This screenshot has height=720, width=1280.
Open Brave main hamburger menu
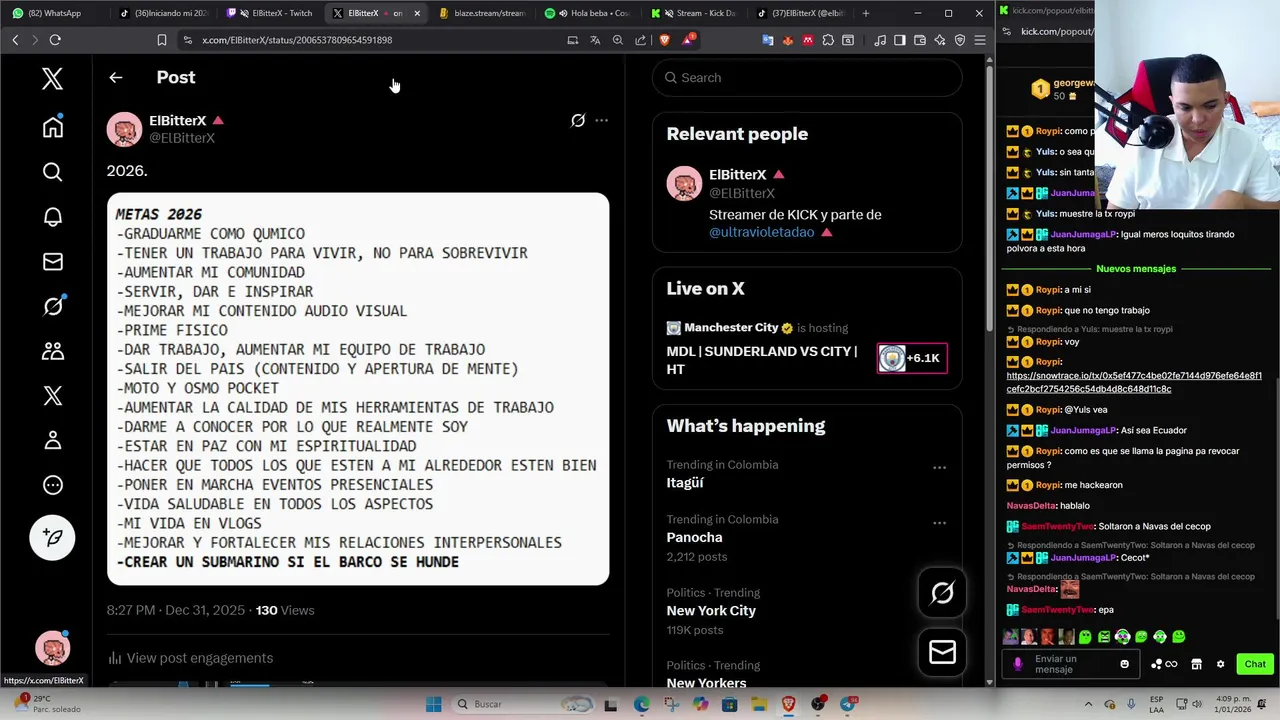[x=980, y=40]
